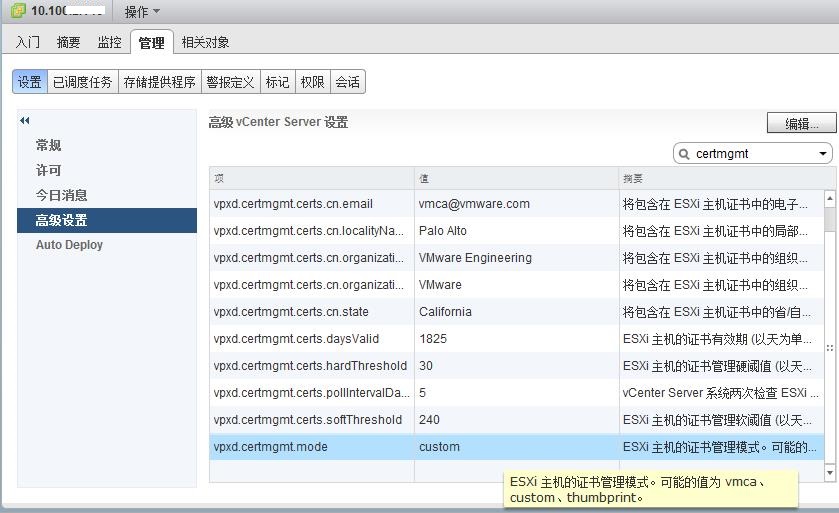839x513 pixels.
Task: Select Auto Deploy in the sidebar
Action: (x=107, y=245)
